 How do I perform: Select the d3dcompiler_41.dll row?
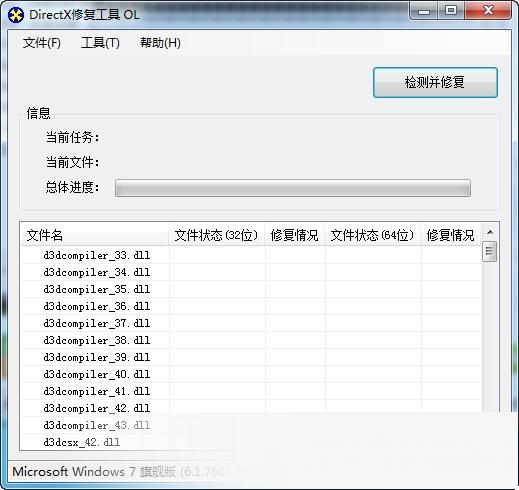click(x=251, y=391)
